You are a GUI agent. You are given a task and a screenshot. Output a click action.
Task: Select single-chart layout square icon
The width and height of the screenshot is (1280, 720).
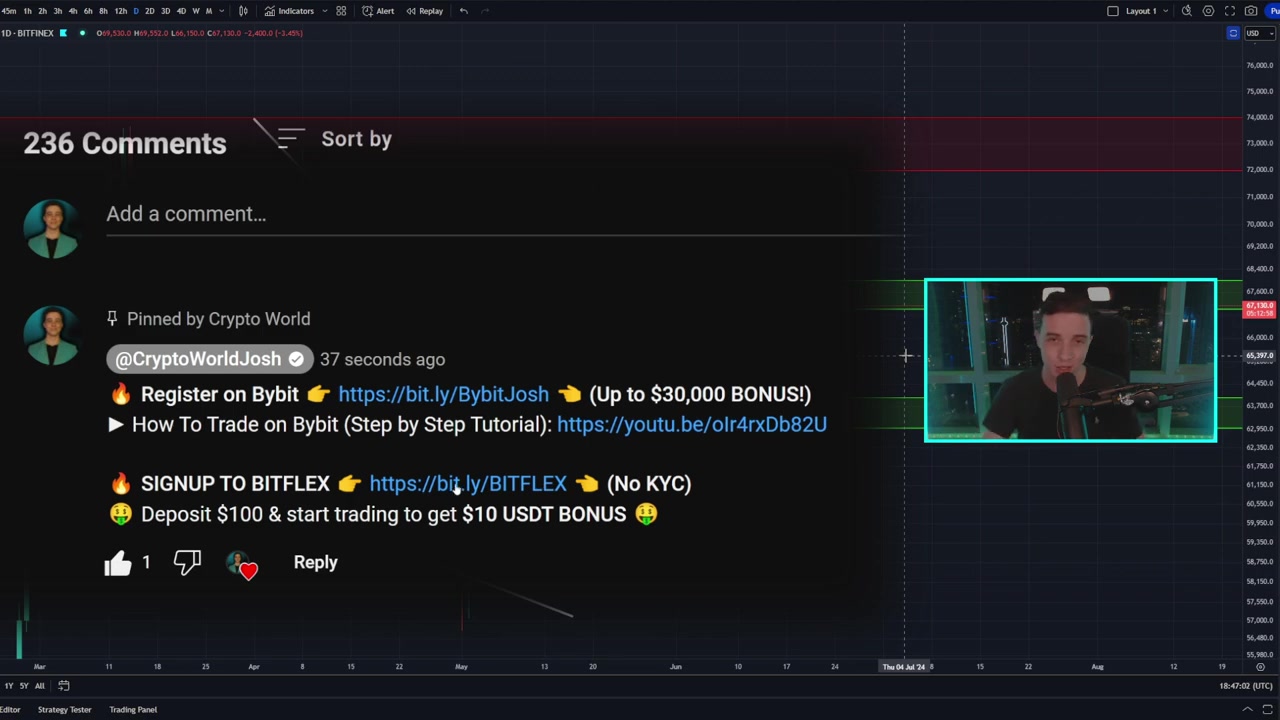(x=1113, y=11)
